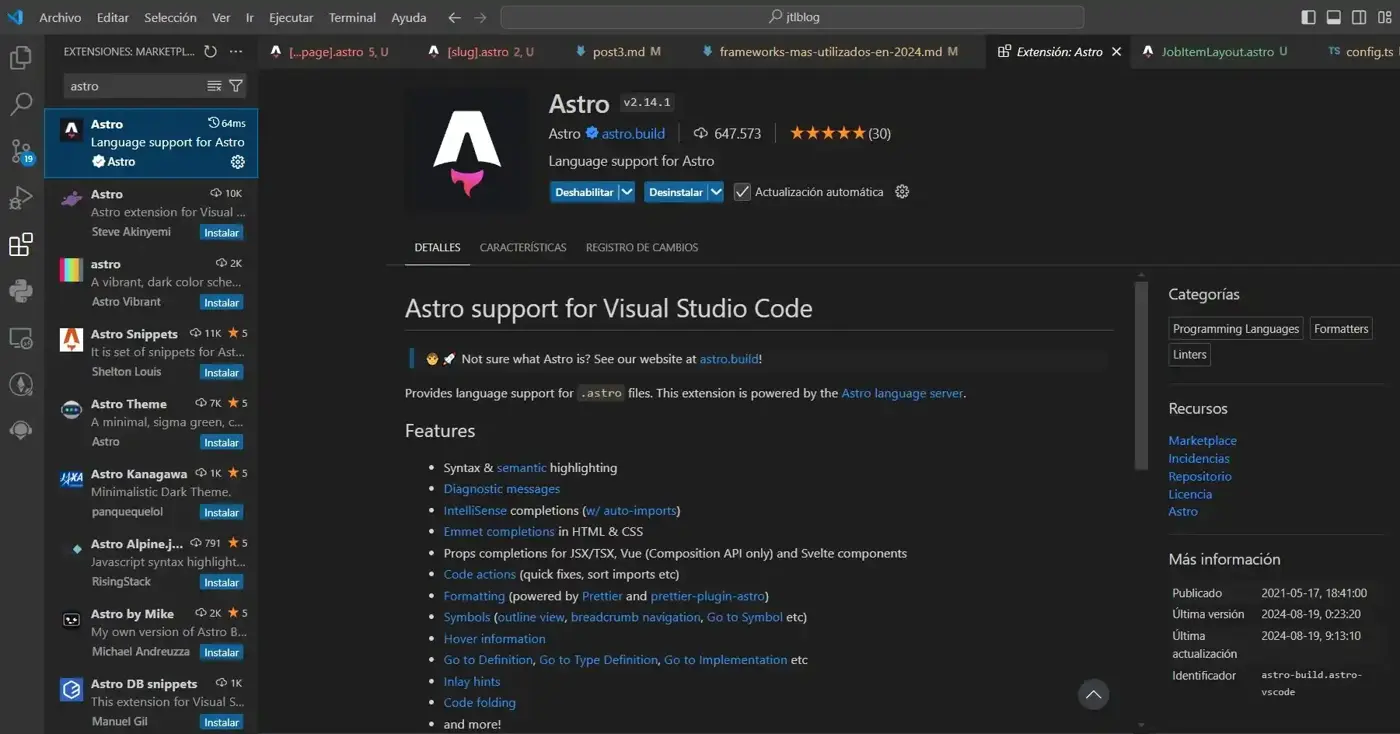This screenshot has width=1400, height=734.
Task: Open Source Control with 19 pending changes
Action: coord(21,151)
